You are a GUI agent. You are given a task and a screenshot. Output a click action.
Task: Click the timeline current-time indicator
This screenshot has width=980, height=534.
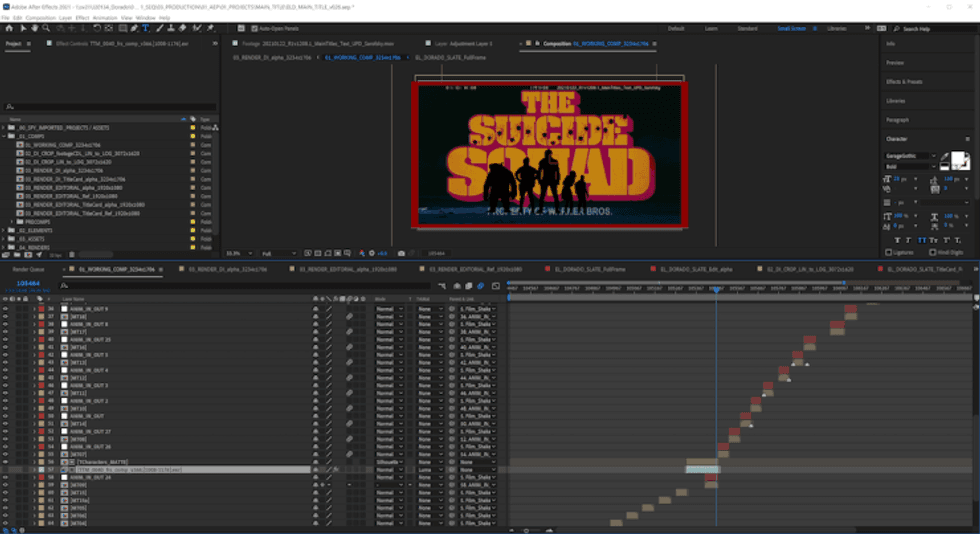tap(716, 290)
